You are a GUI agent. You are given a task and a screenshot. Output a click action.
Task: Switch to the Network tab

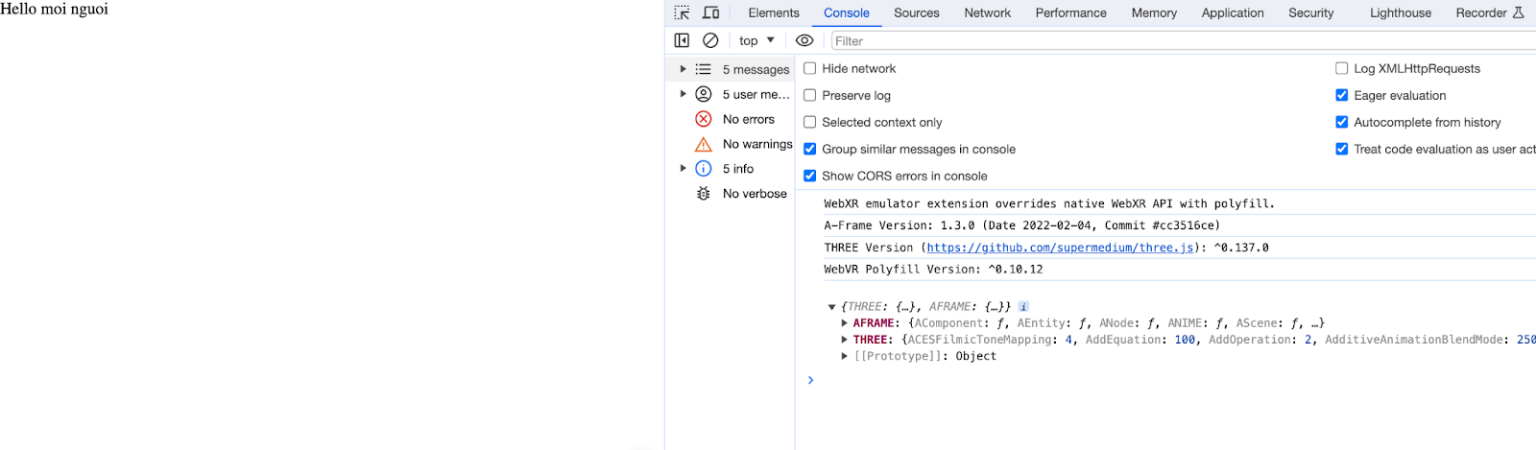point(987,13)
